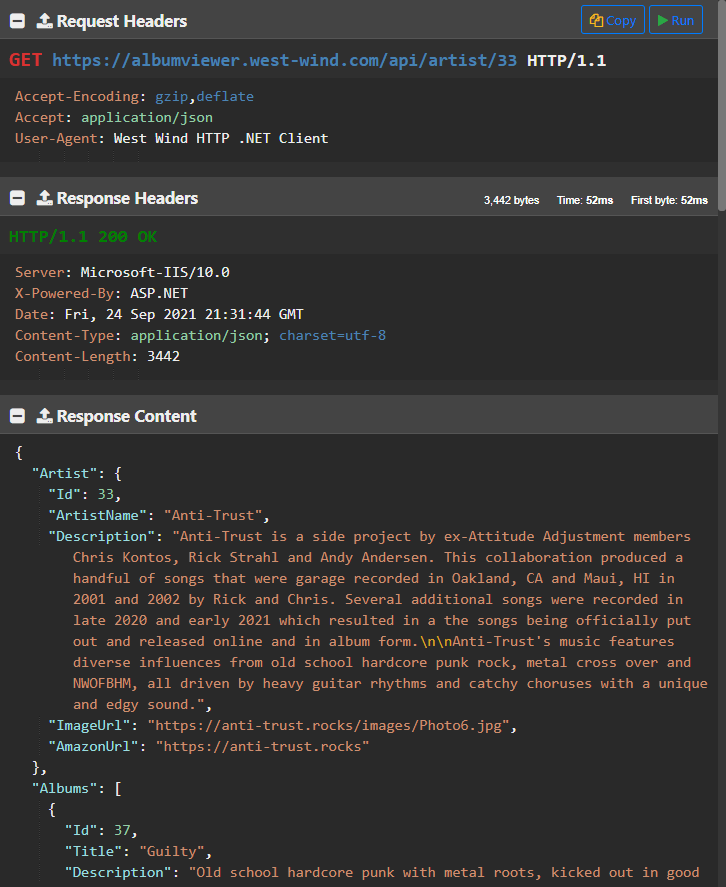This screenshot has width=726, height=887.
Task: Click the AmazonUrl anti-trust.rocks value
Action: (x=268, y=746)
